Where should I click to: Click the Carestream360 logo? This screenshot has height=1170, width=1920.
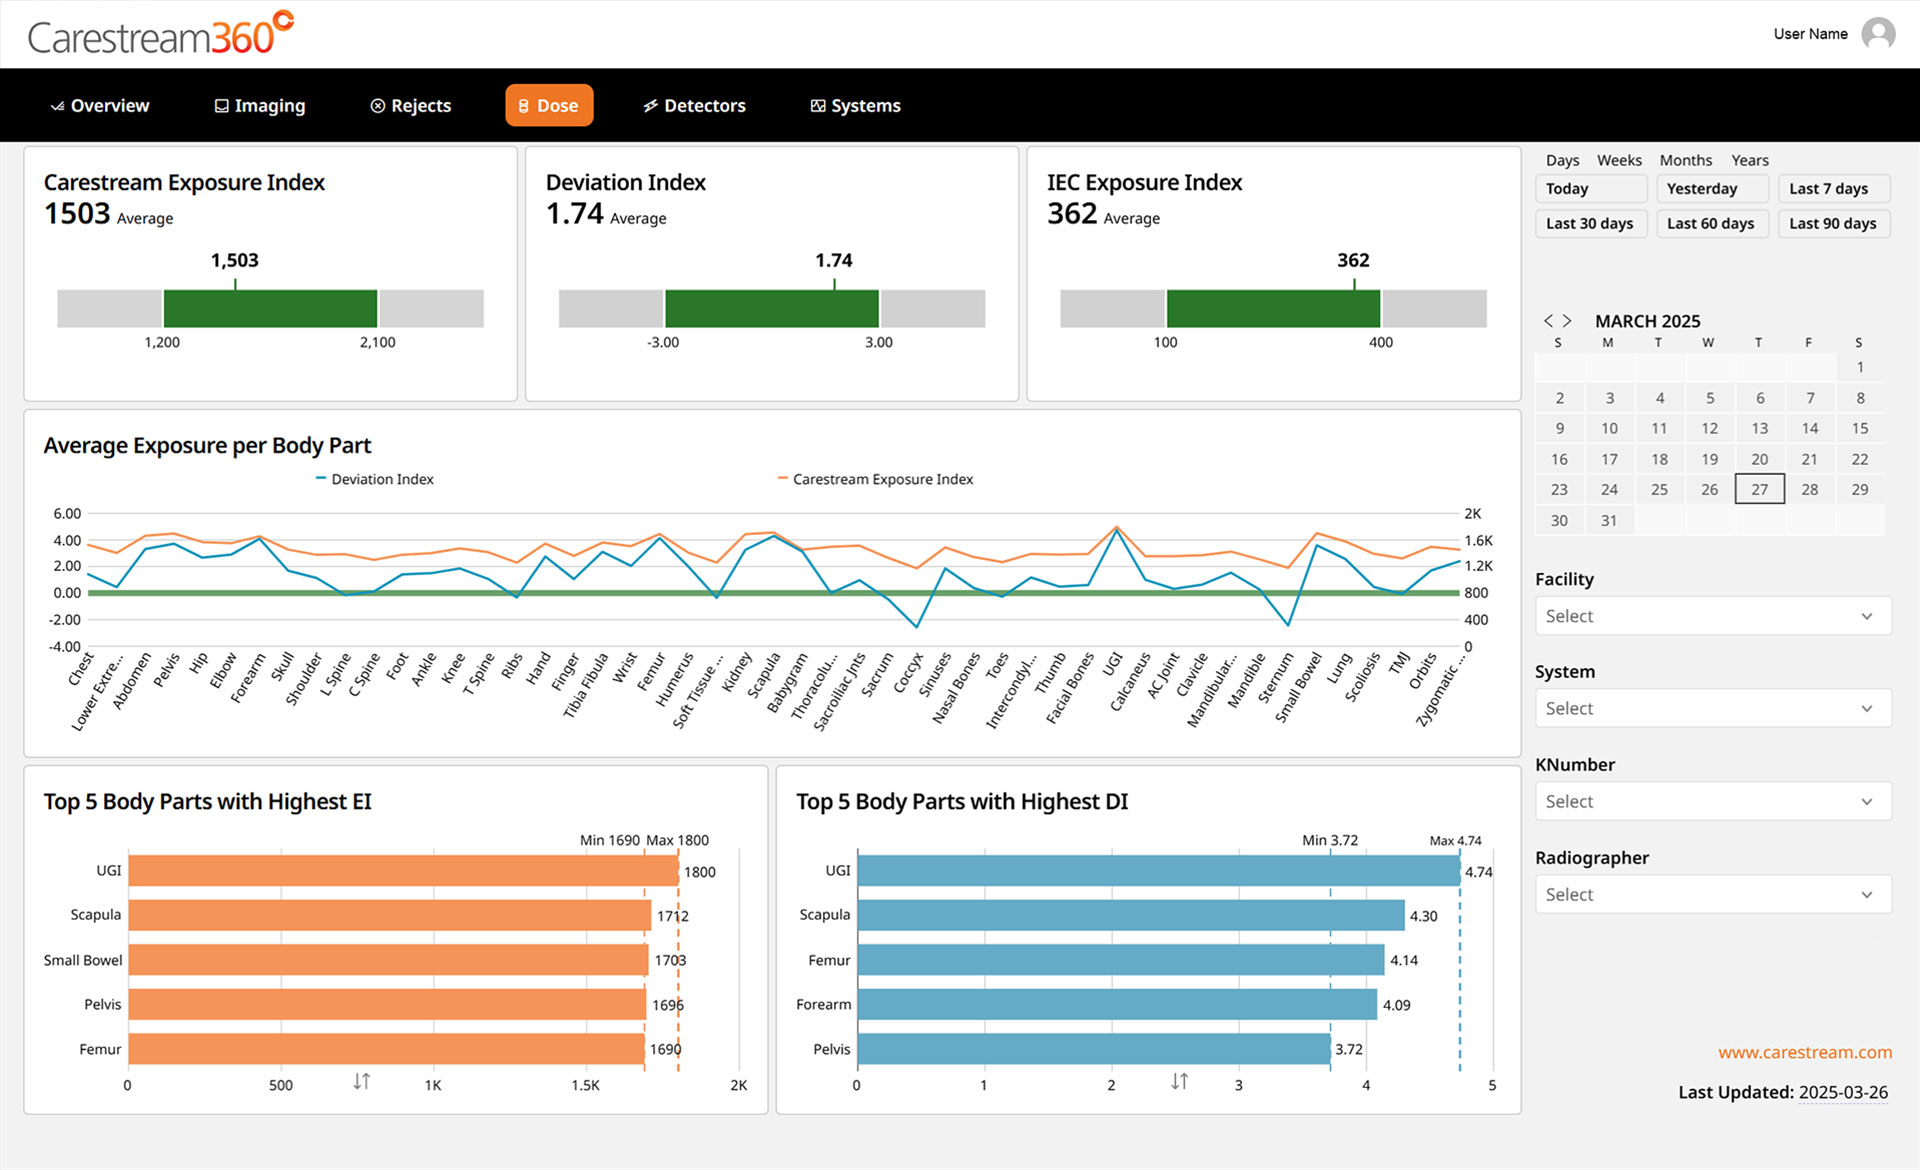(160, 34)
